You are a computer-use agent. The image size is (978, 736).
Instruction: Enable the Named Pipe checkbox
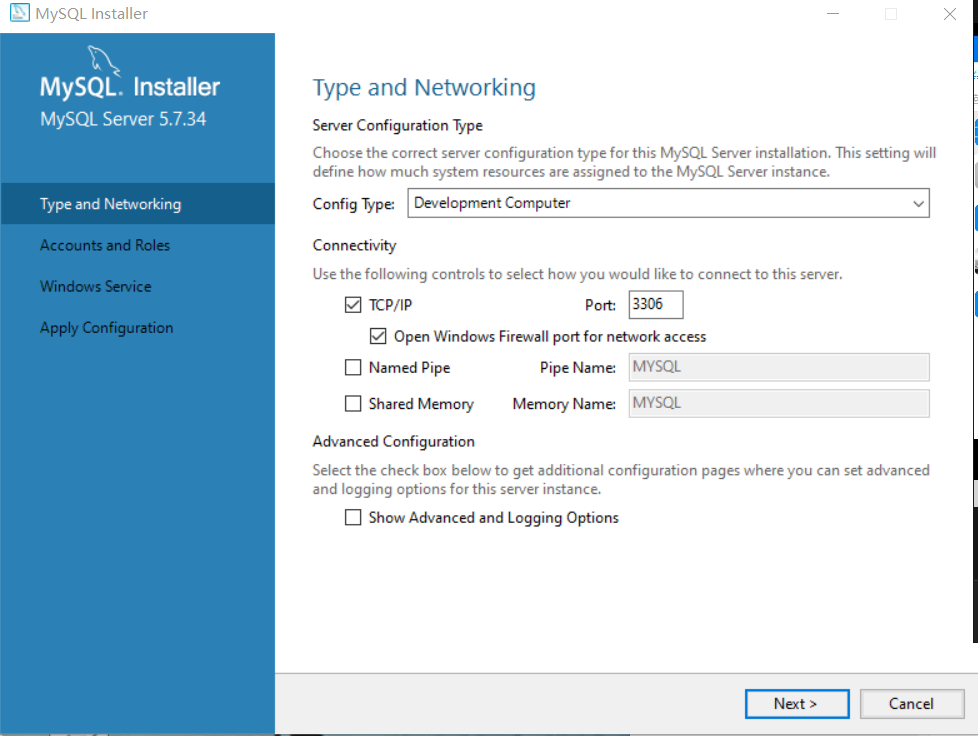point(353,367)
